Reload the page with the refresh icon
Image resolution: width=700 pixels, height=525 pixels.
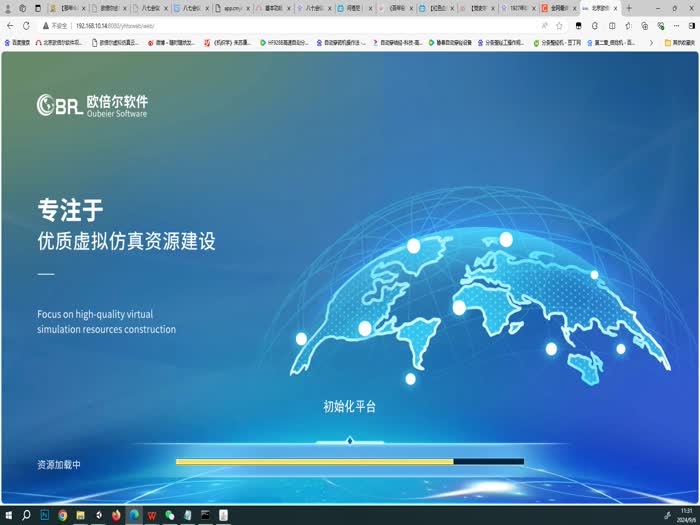(26, 25)
